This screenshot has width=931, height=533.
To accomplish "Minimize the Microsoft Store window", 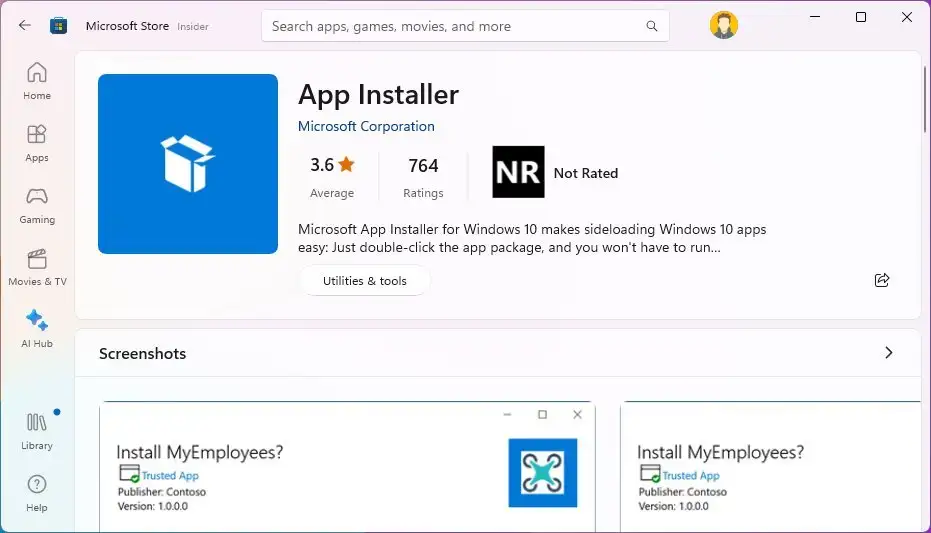I will [x=815, y=17].
